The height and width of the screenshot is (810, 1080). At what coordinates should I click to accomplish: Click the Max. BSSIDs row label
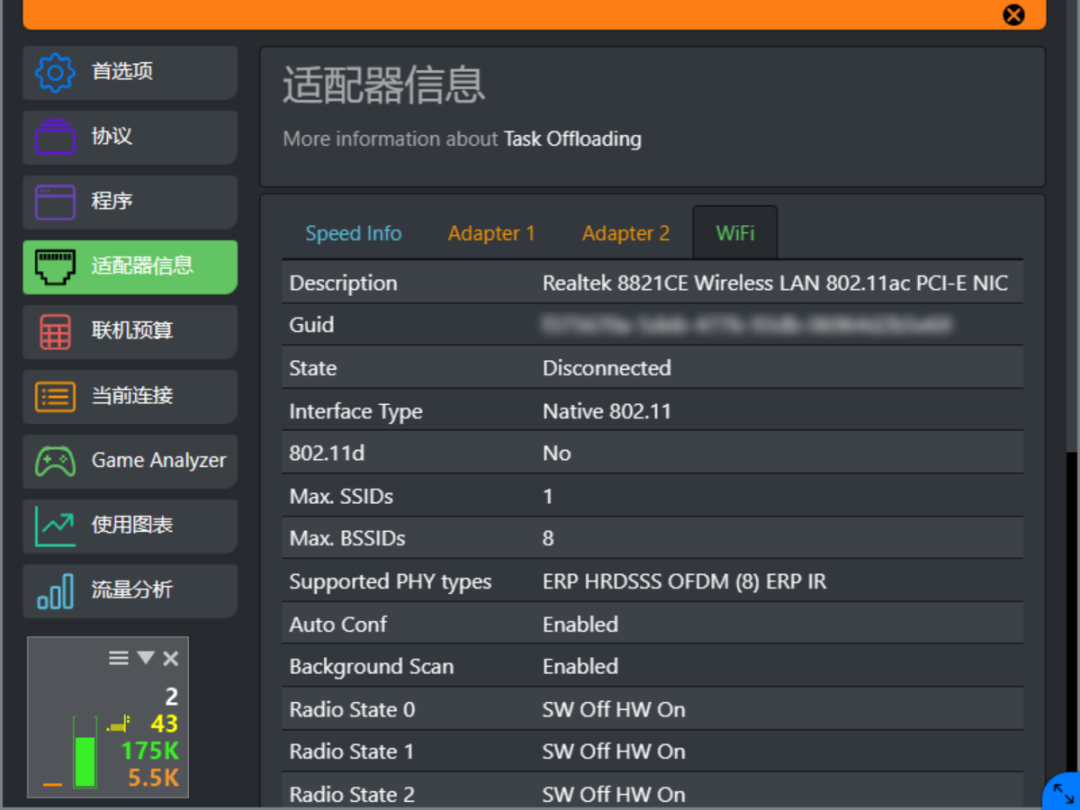pyautogui.click(x=347, y=538)
